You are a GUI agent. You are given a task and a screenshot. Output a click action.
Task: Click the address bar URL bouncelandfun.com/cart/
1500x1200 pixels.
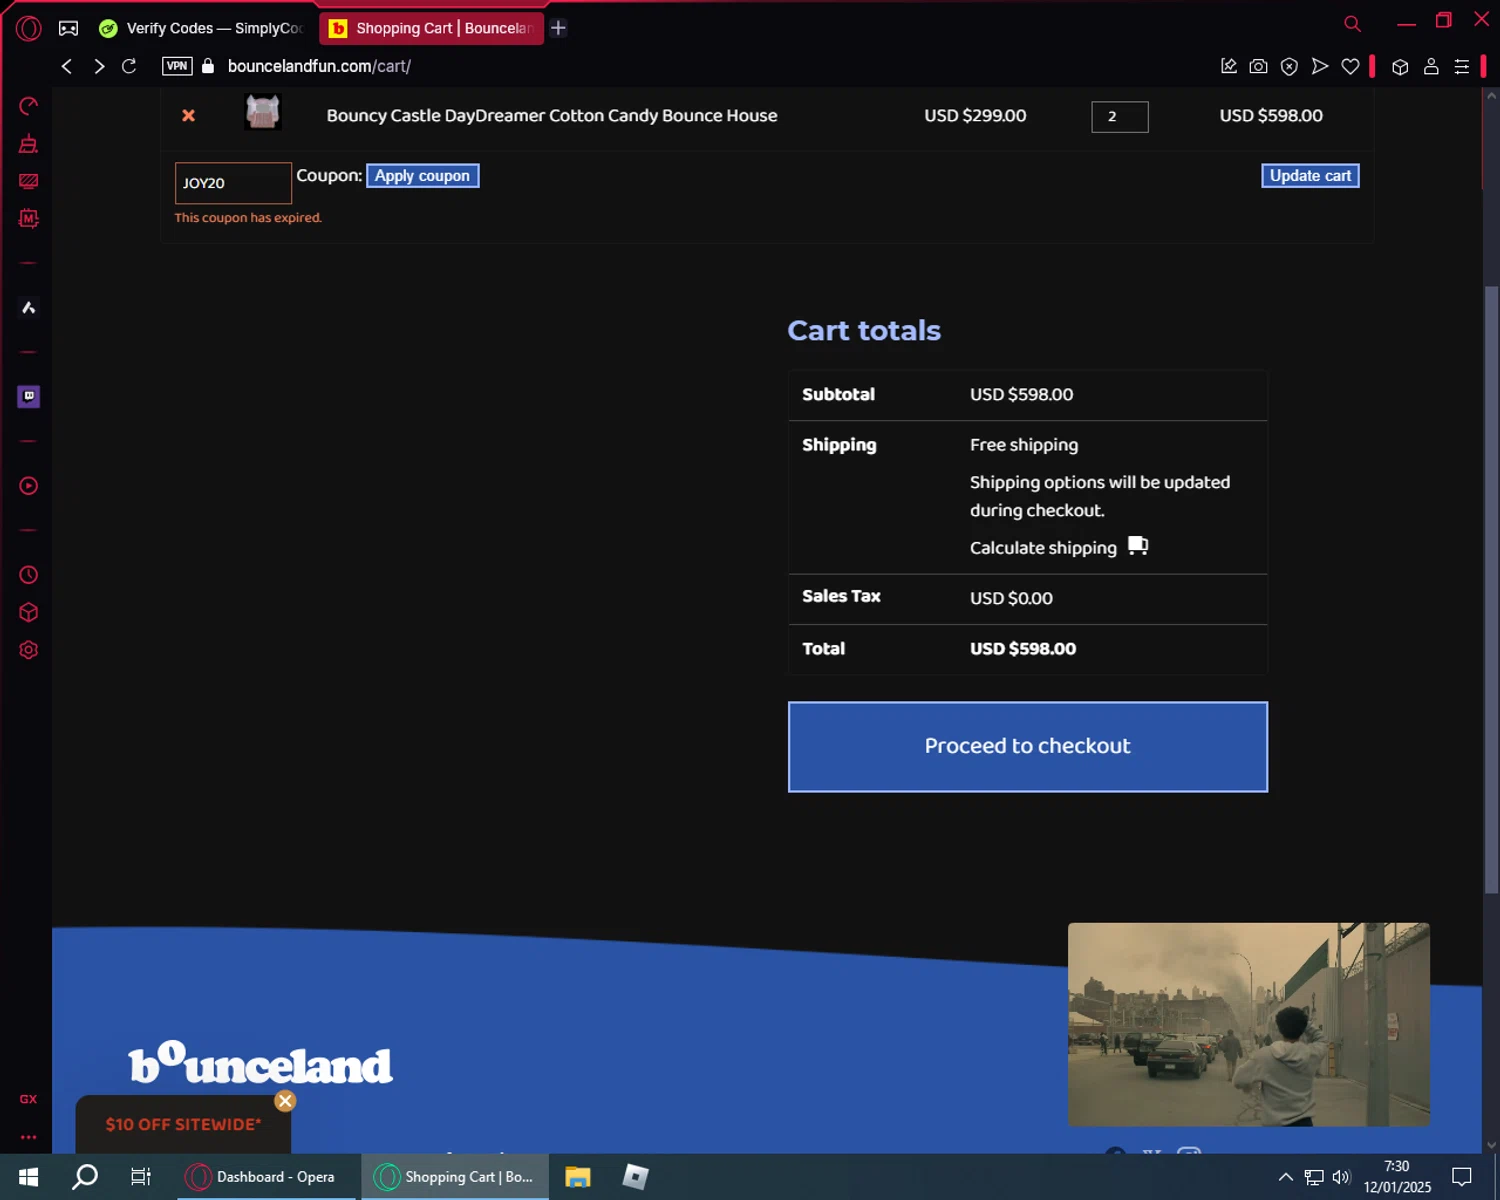point(319,66)
